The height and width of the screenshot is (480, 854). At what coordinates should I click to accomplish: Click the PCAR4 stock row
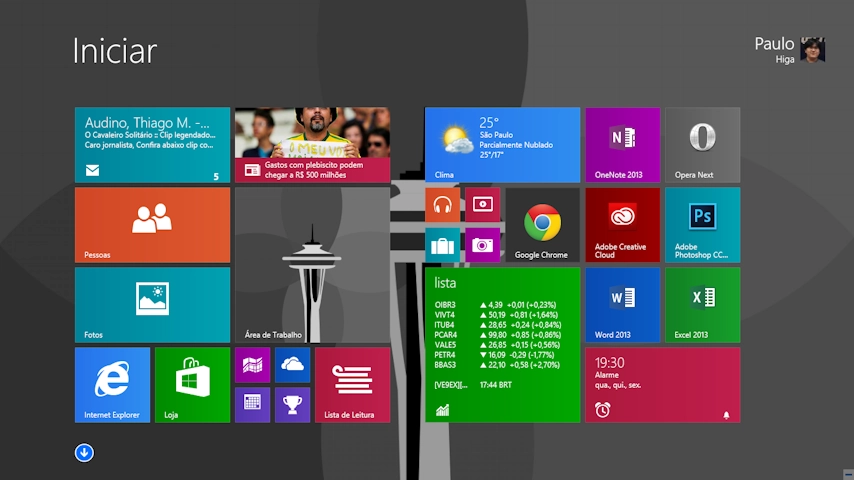(498, 335)
